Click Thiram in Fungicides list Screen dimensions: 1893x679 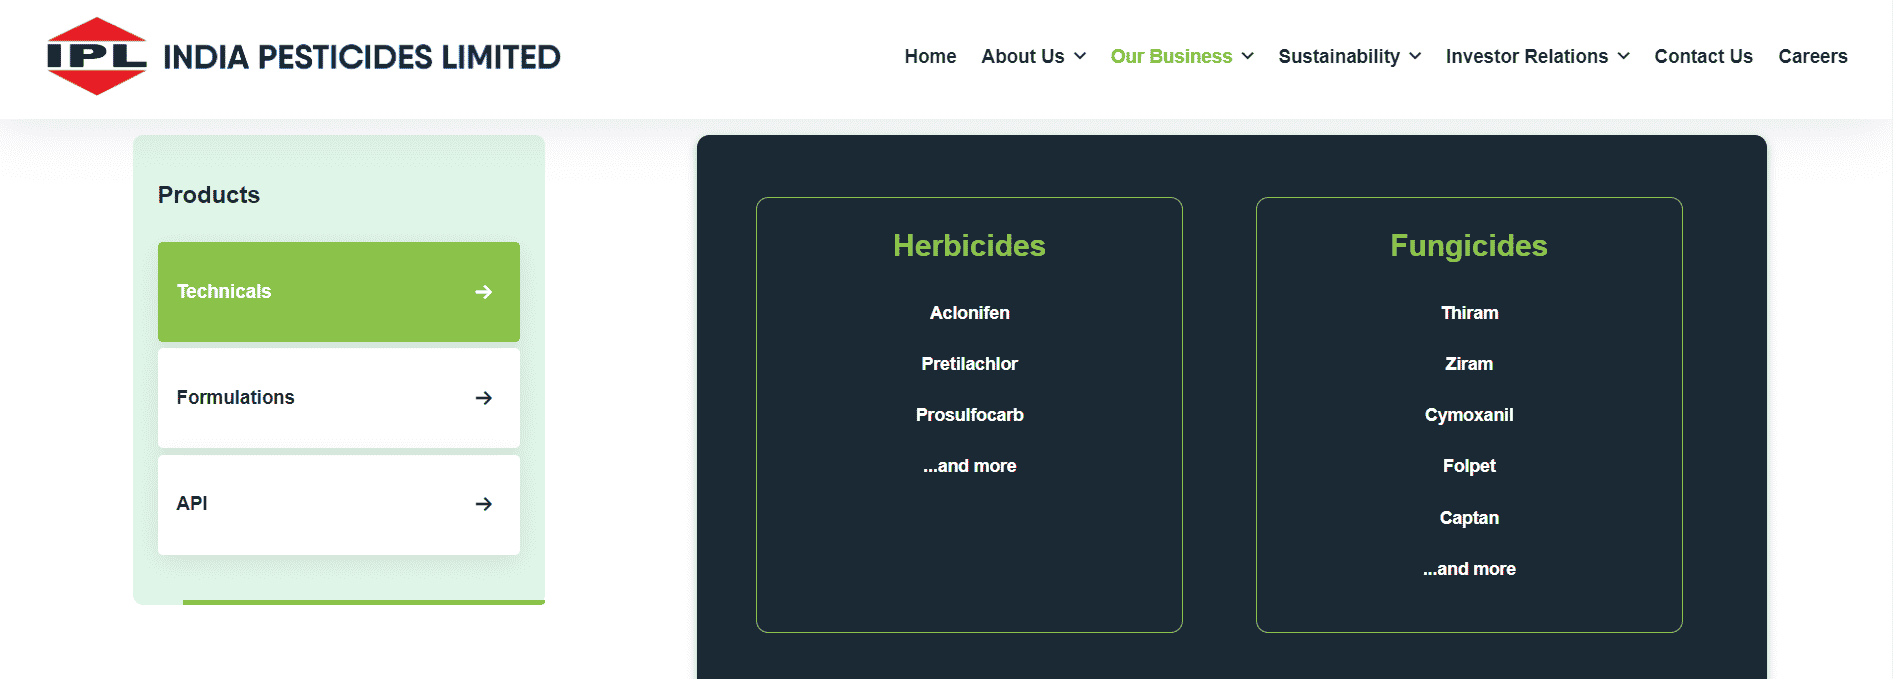point(1470,313)
